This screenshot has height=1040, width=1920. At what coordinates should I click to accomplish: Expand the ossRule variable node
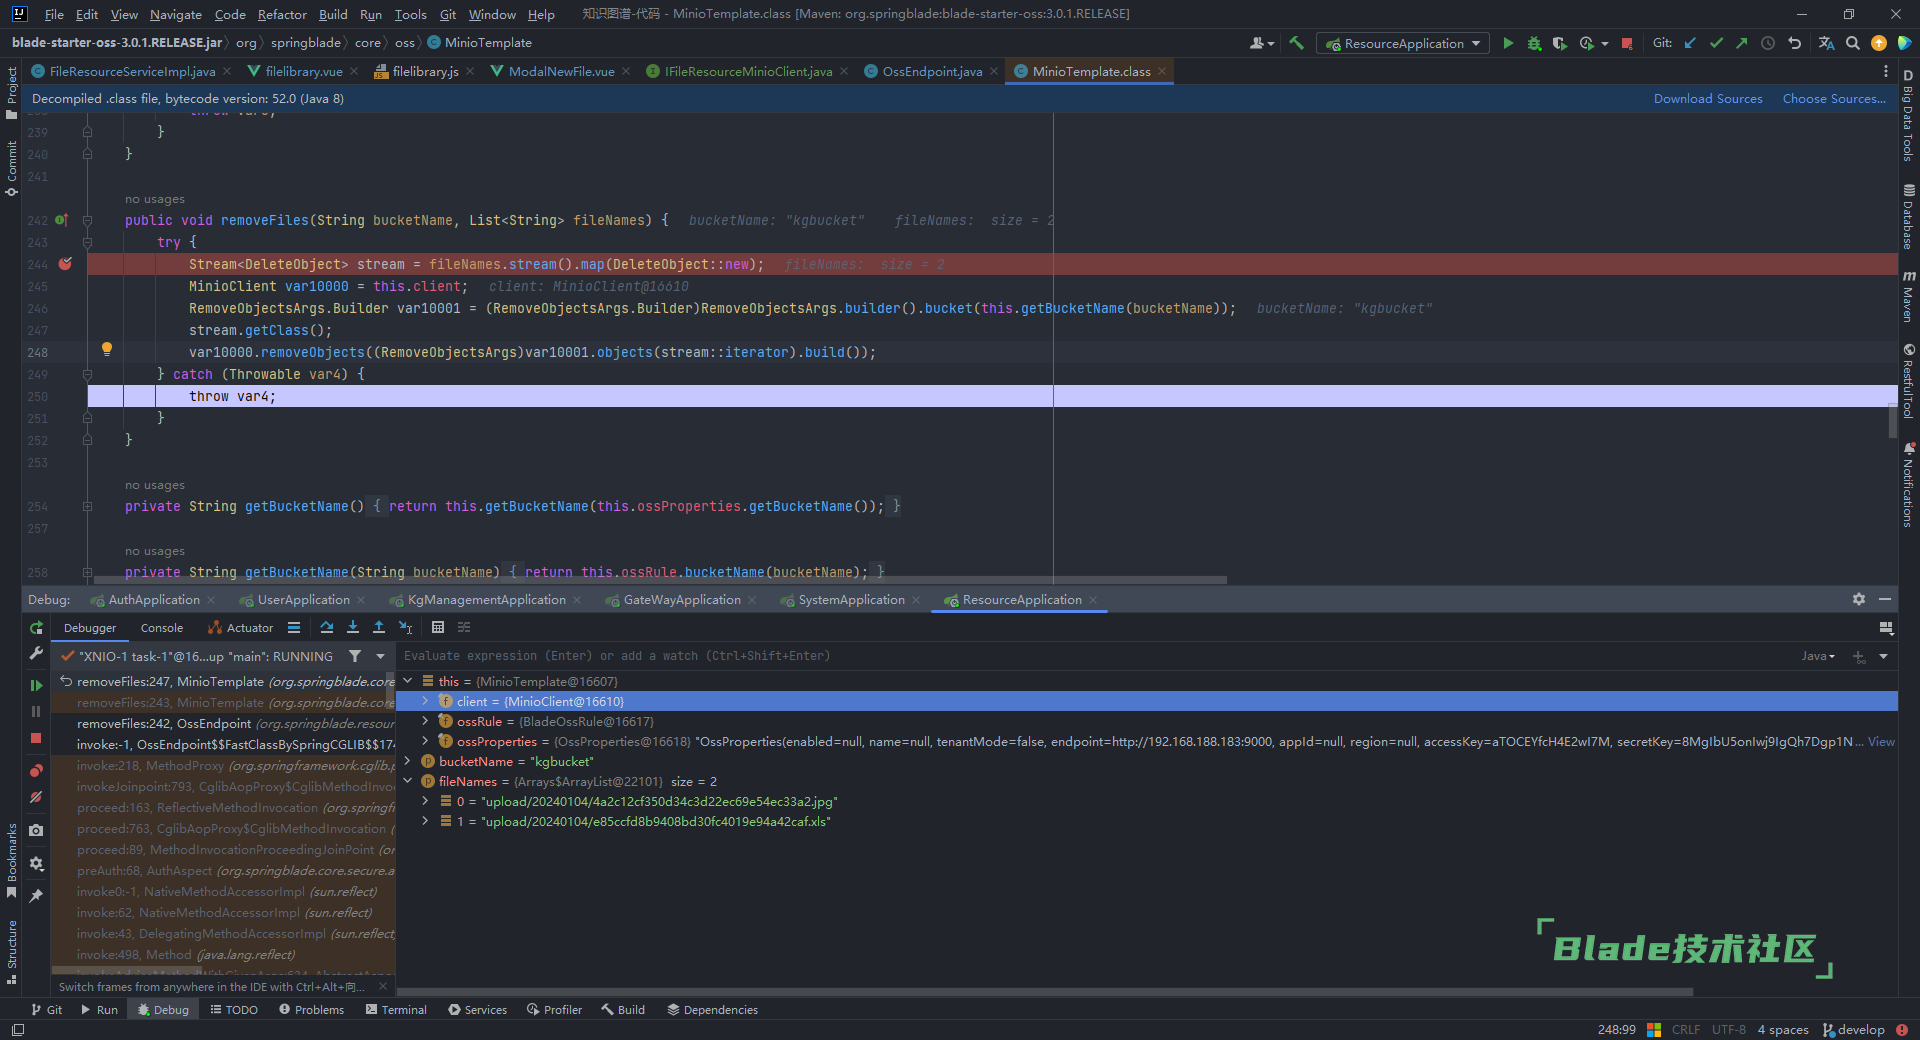tap(426, 721)
